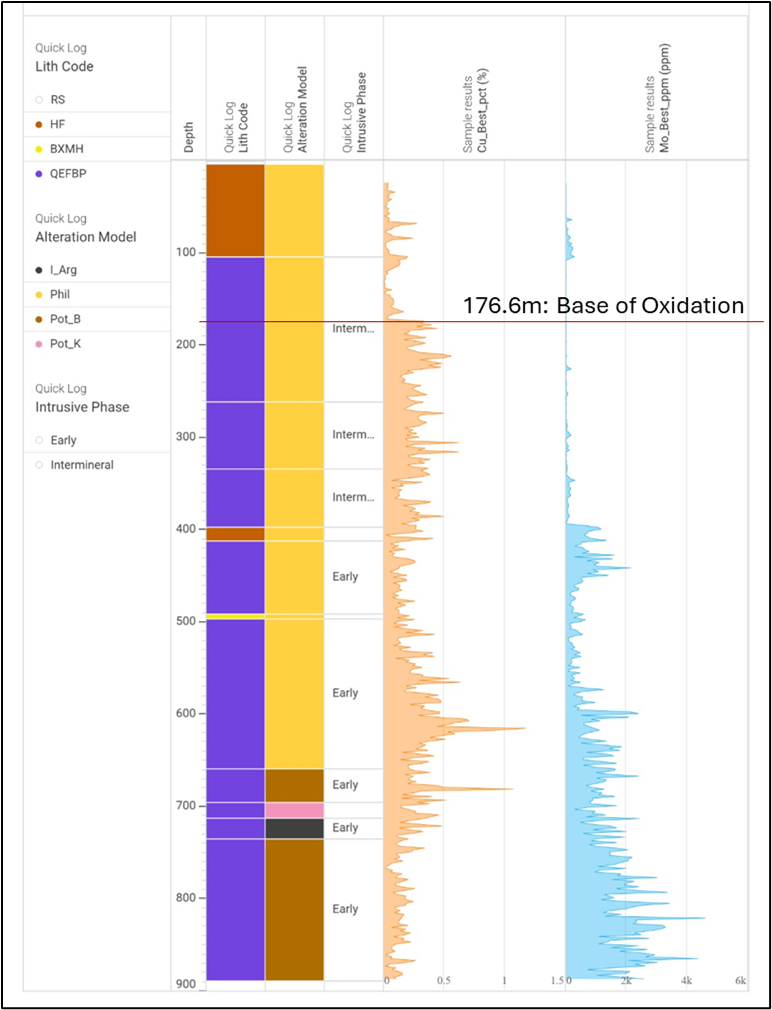Select the Alteration Model column header

coord(295,108)
